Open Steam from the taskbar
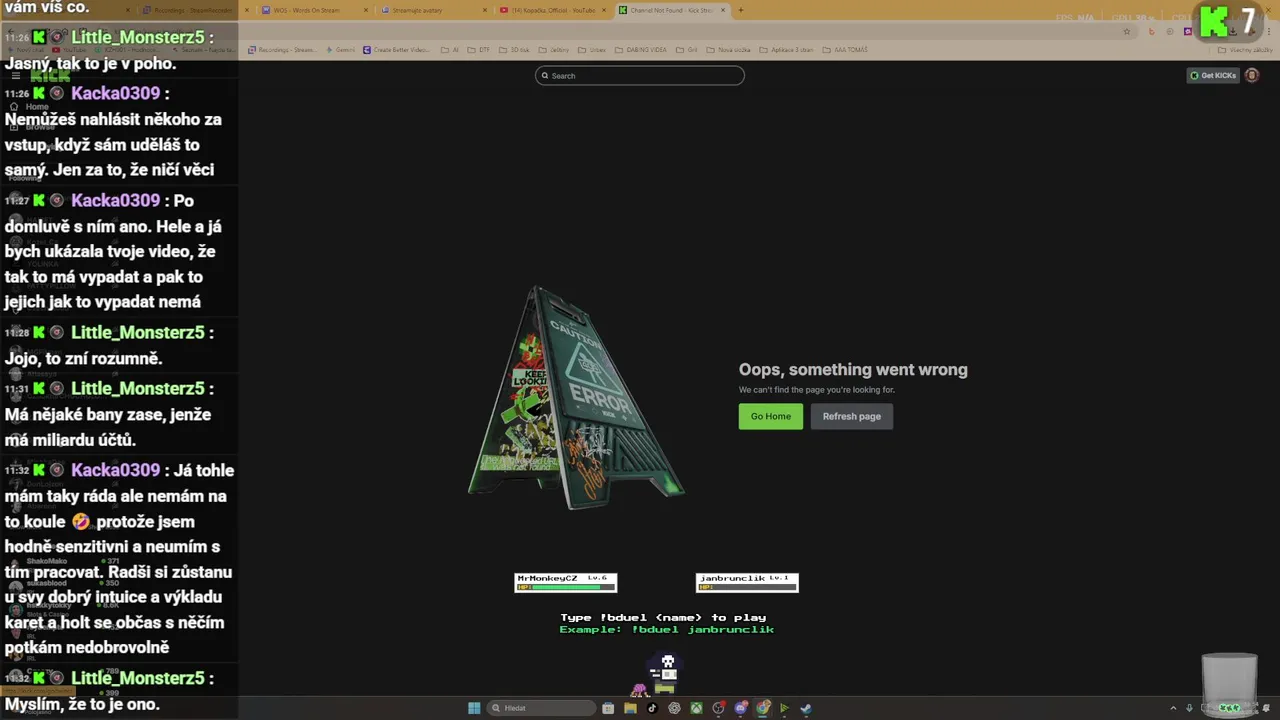The image size is (1280, 720). pyautogui.click(x=806, y=708)
